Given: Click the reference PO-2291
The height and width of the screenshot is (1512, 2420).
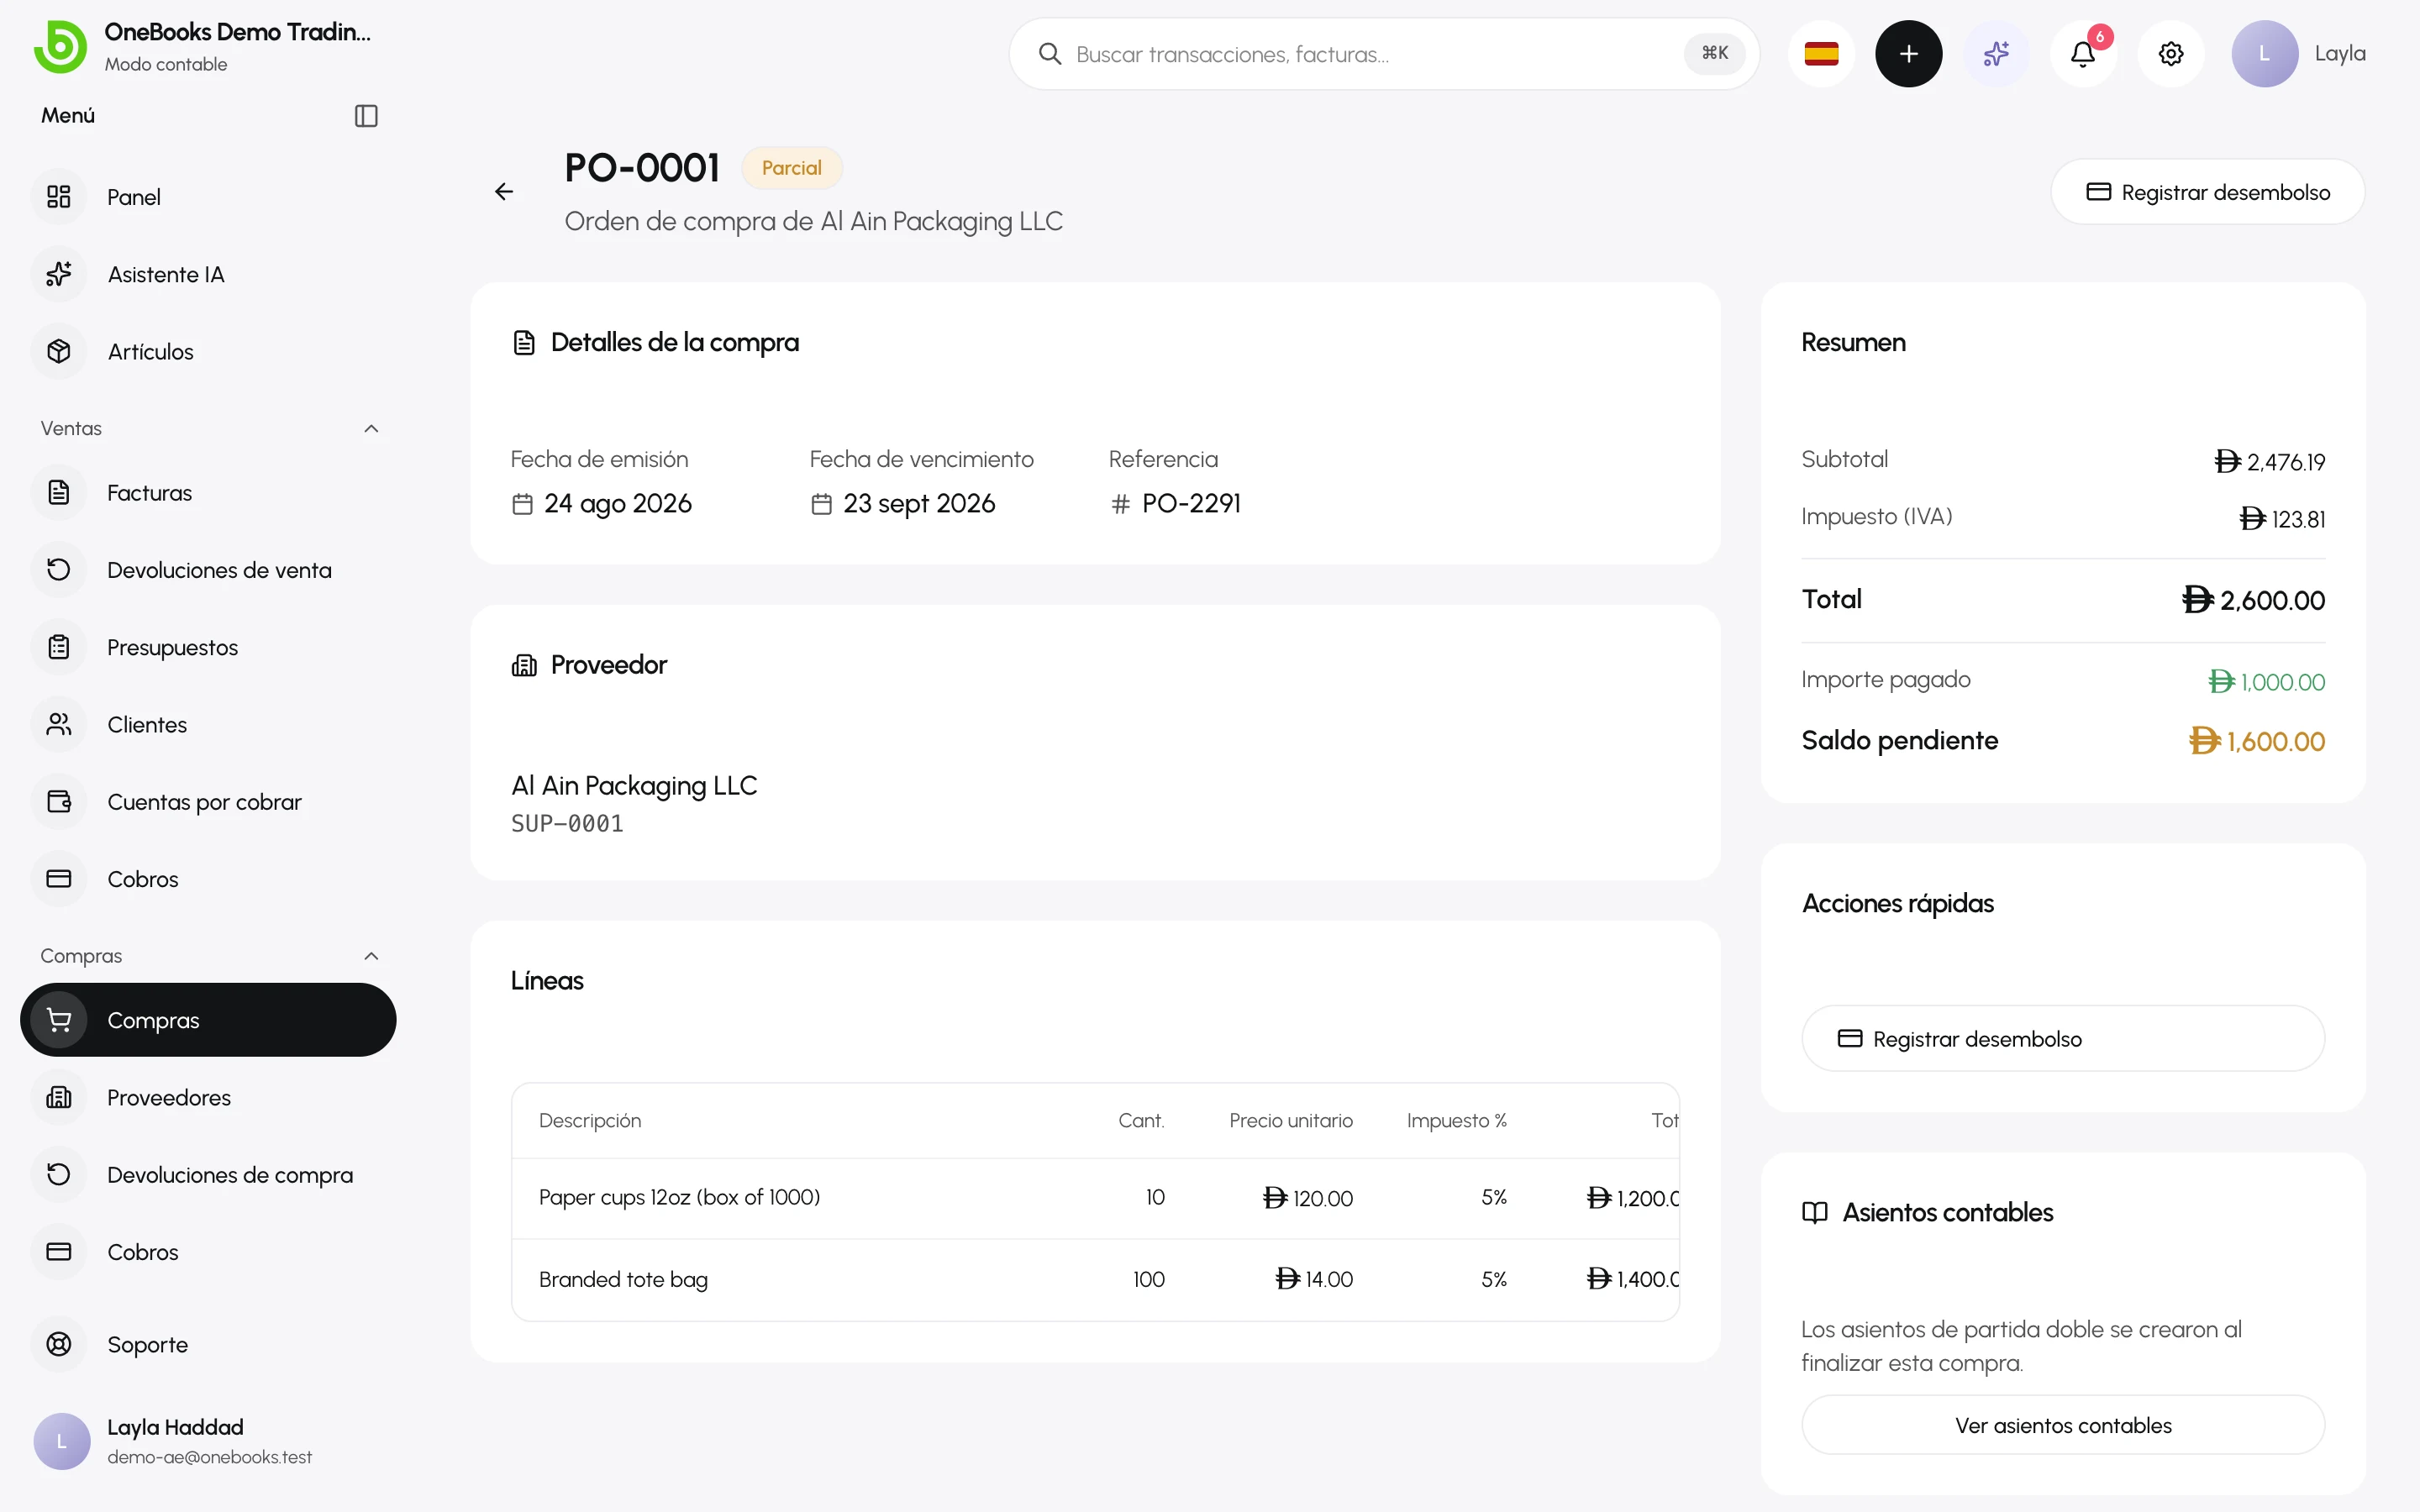Looking at the screenshot, I should coord(1191,503).
